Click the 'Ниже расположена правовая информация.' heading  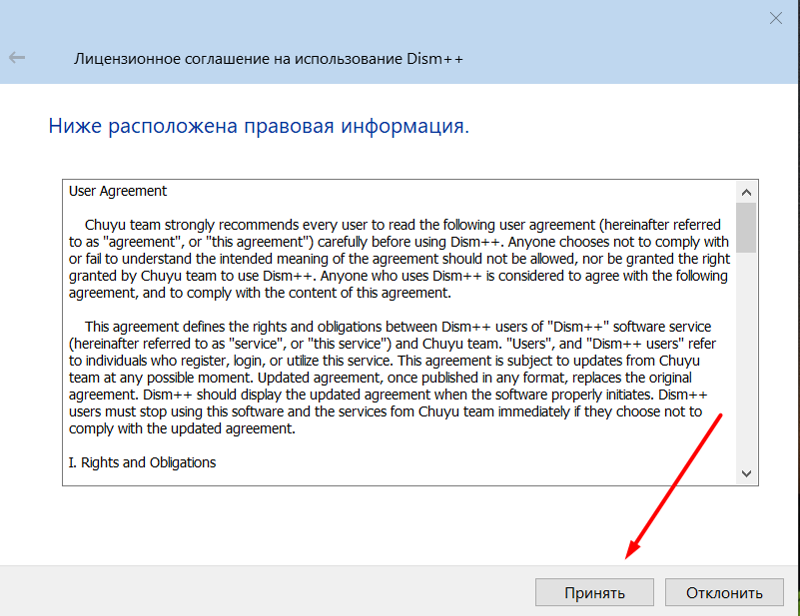pyautogui.click(x=259, y=126)
